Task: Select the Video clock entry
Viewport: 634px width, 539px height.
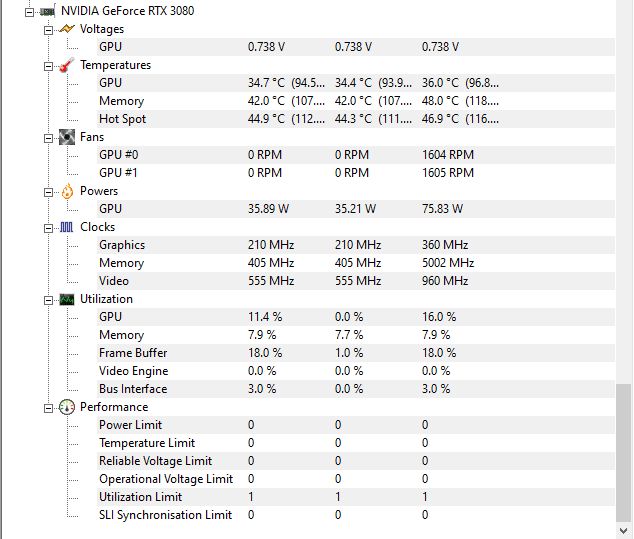Action: click(x=114, y=281)
